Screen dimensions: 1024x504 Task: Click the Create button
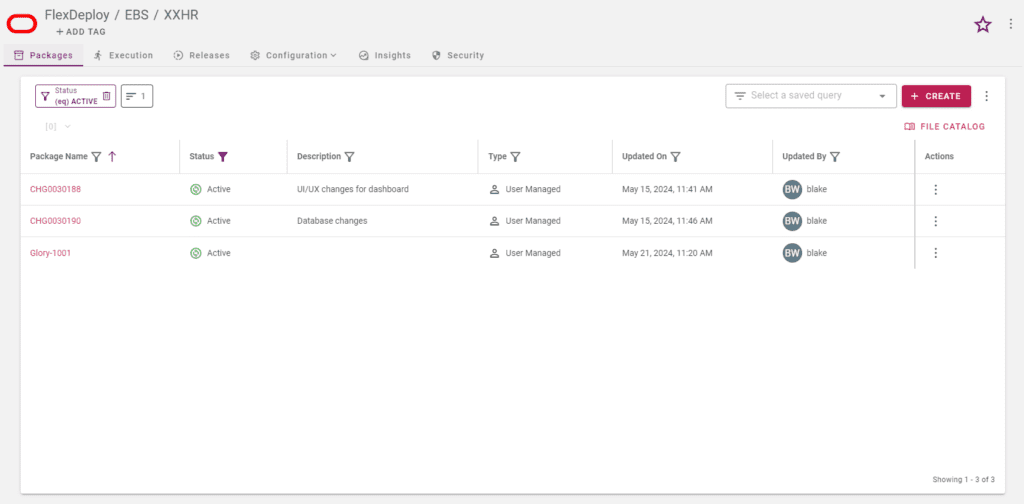tap(936, 96)
